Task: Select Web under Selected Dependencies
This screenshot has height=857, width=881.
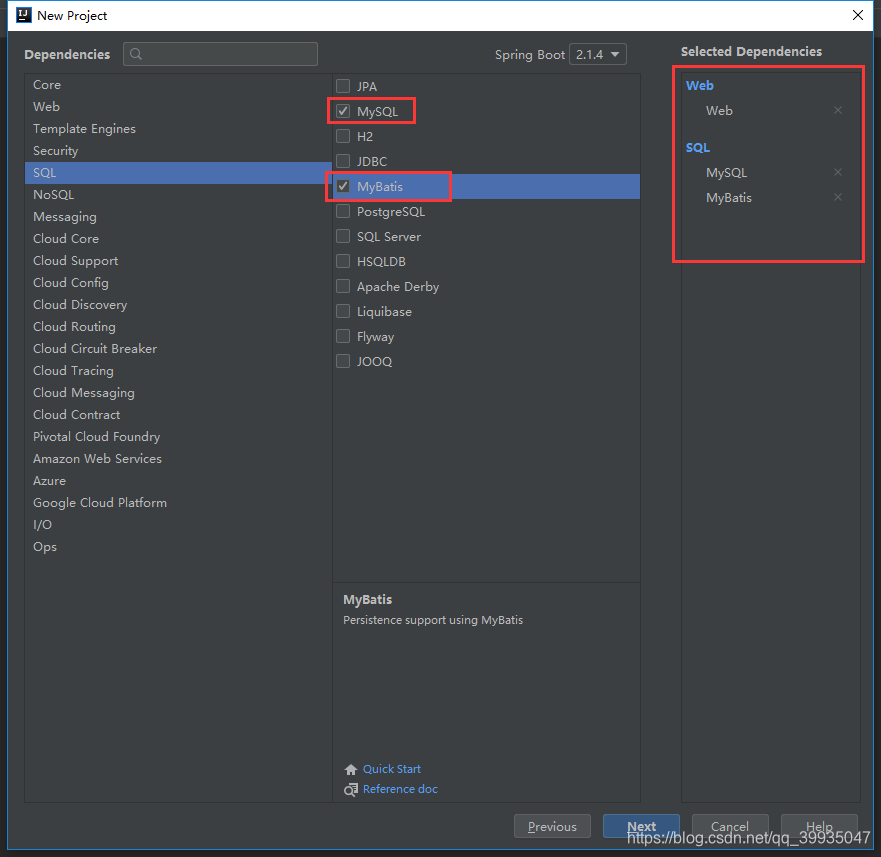Action: click(x=719, y=111)
